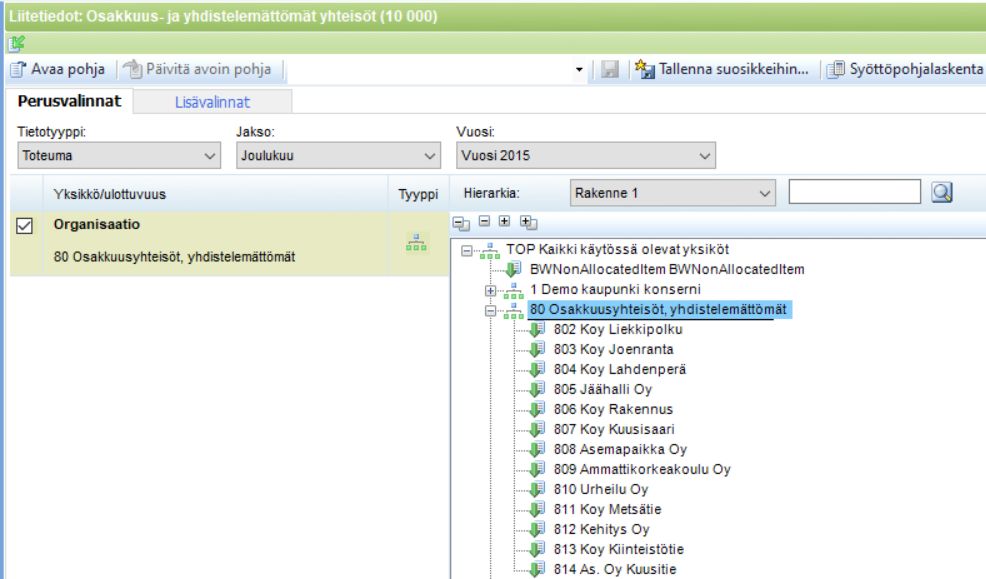Select the Perusvalinnat tab
986x579 pixels.
[69, 101]
